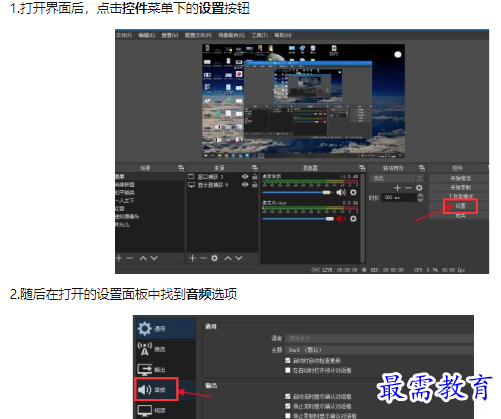The height and width of the screenshot is (419, 501).
Task: Add transition with plus icon
Action: (x=397, y=188)
